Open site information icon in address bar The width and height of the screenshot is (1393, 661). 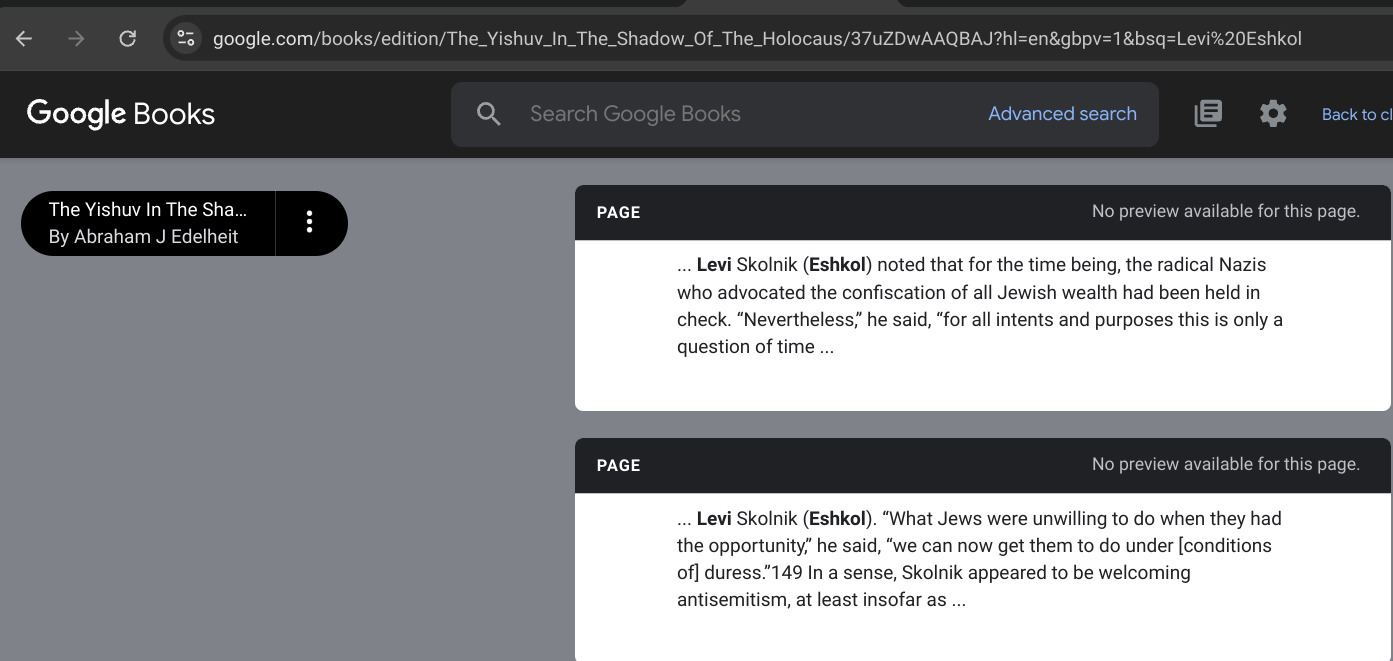[x=186, y=39]
